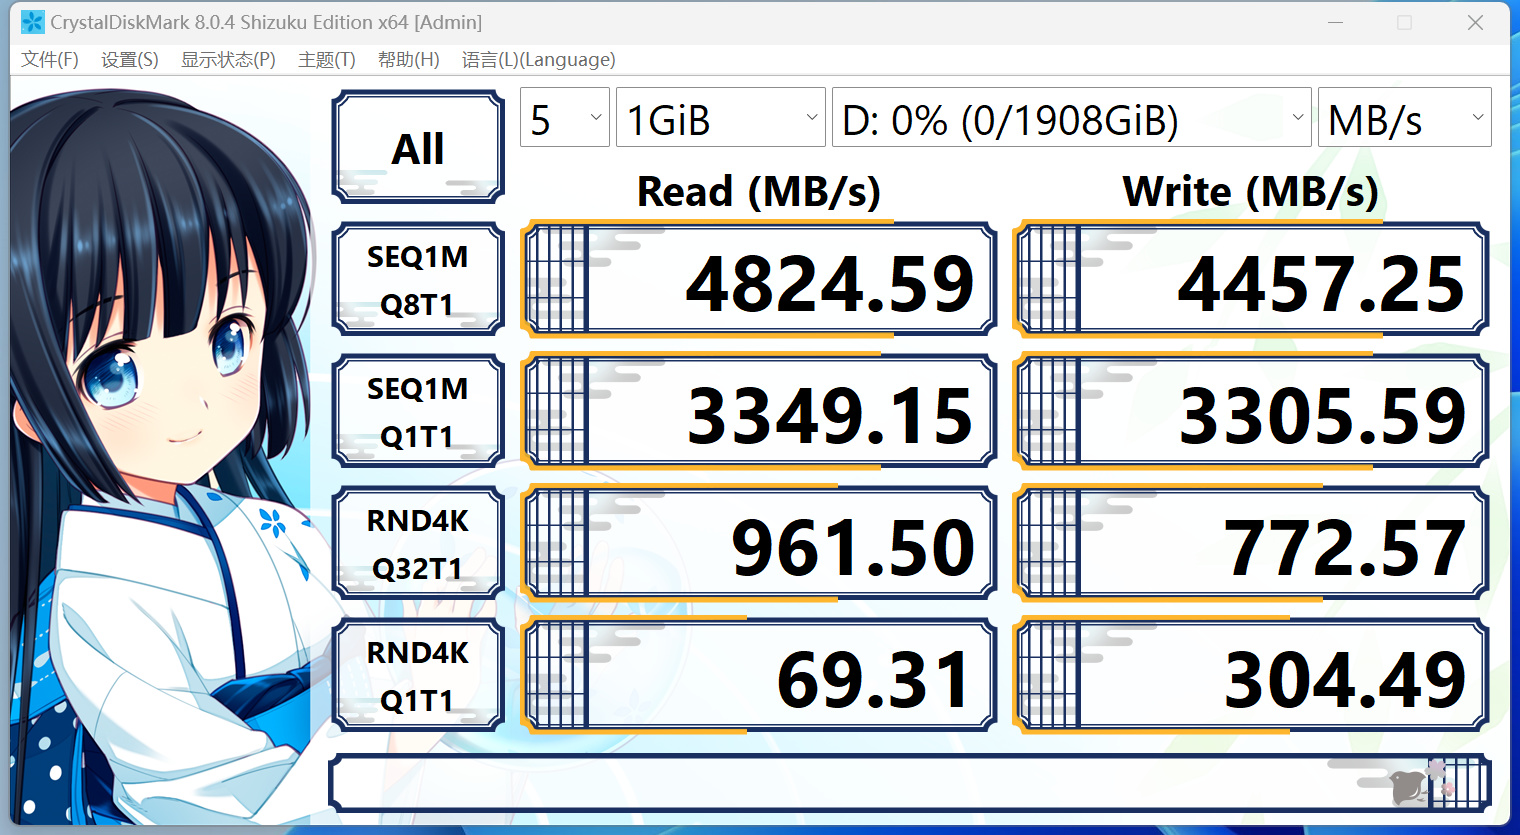Open the 文件(F) menu

(49, 59)
